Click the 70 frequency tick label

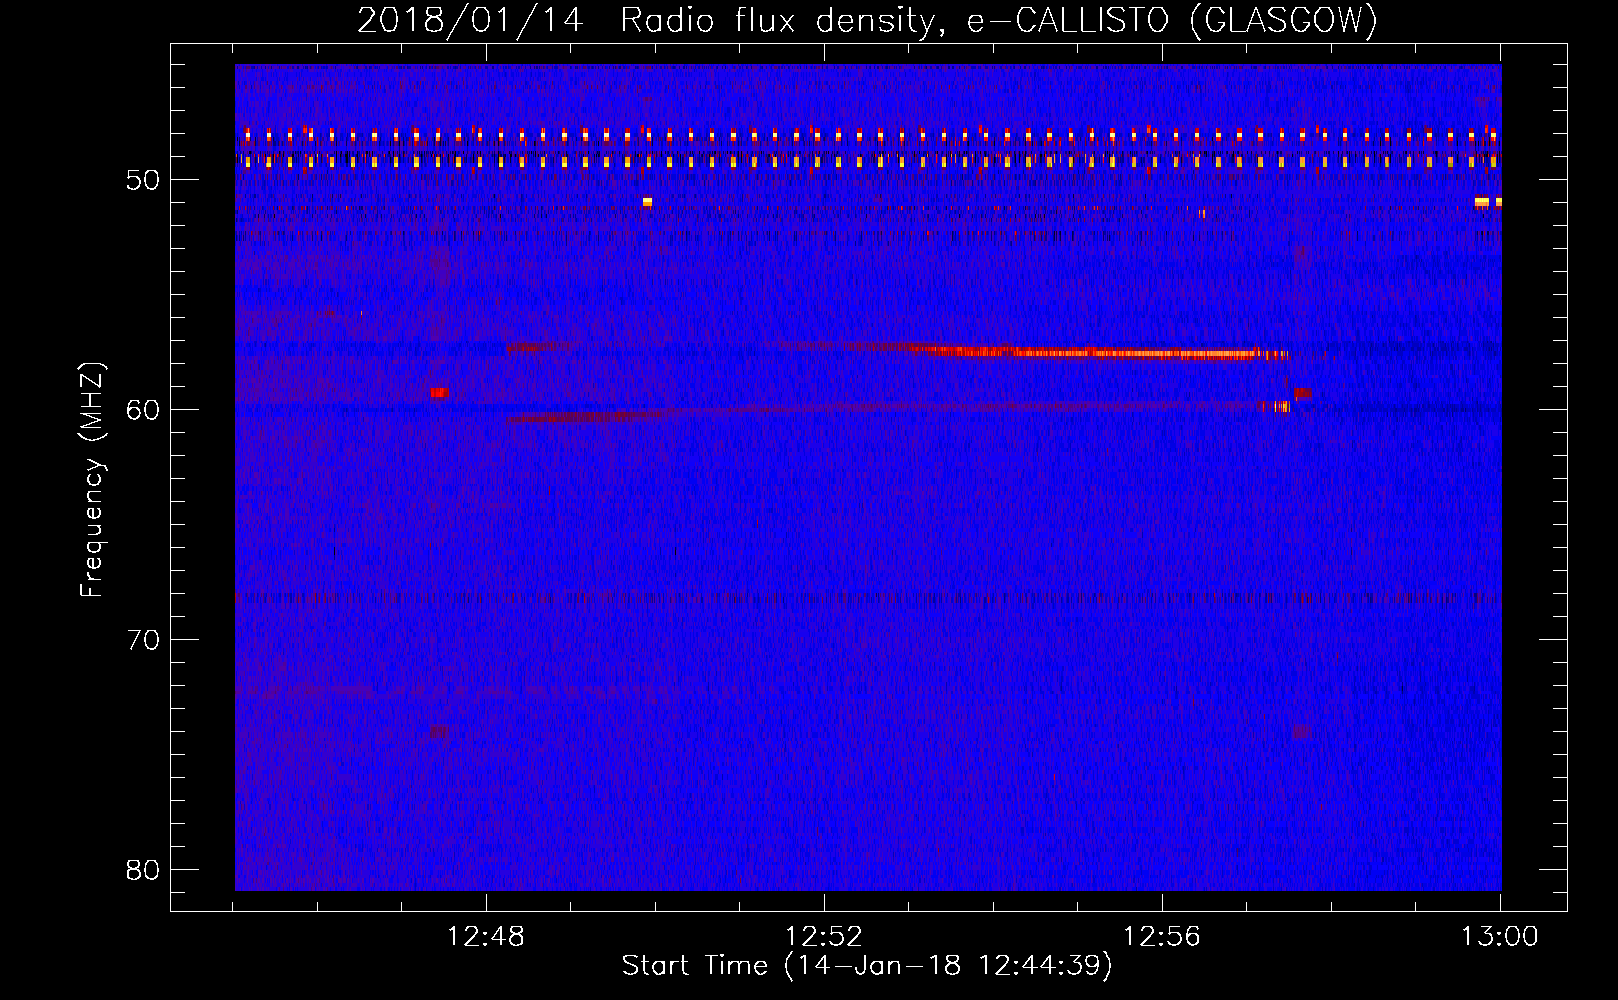(143, 640)
